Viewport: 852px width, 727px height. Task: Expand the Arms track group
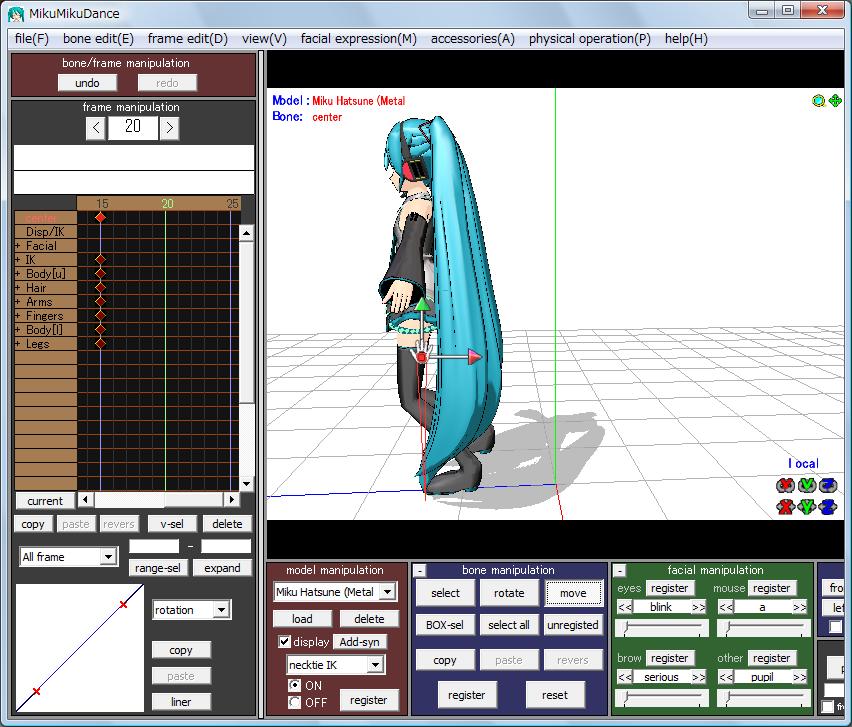(18, 302)
